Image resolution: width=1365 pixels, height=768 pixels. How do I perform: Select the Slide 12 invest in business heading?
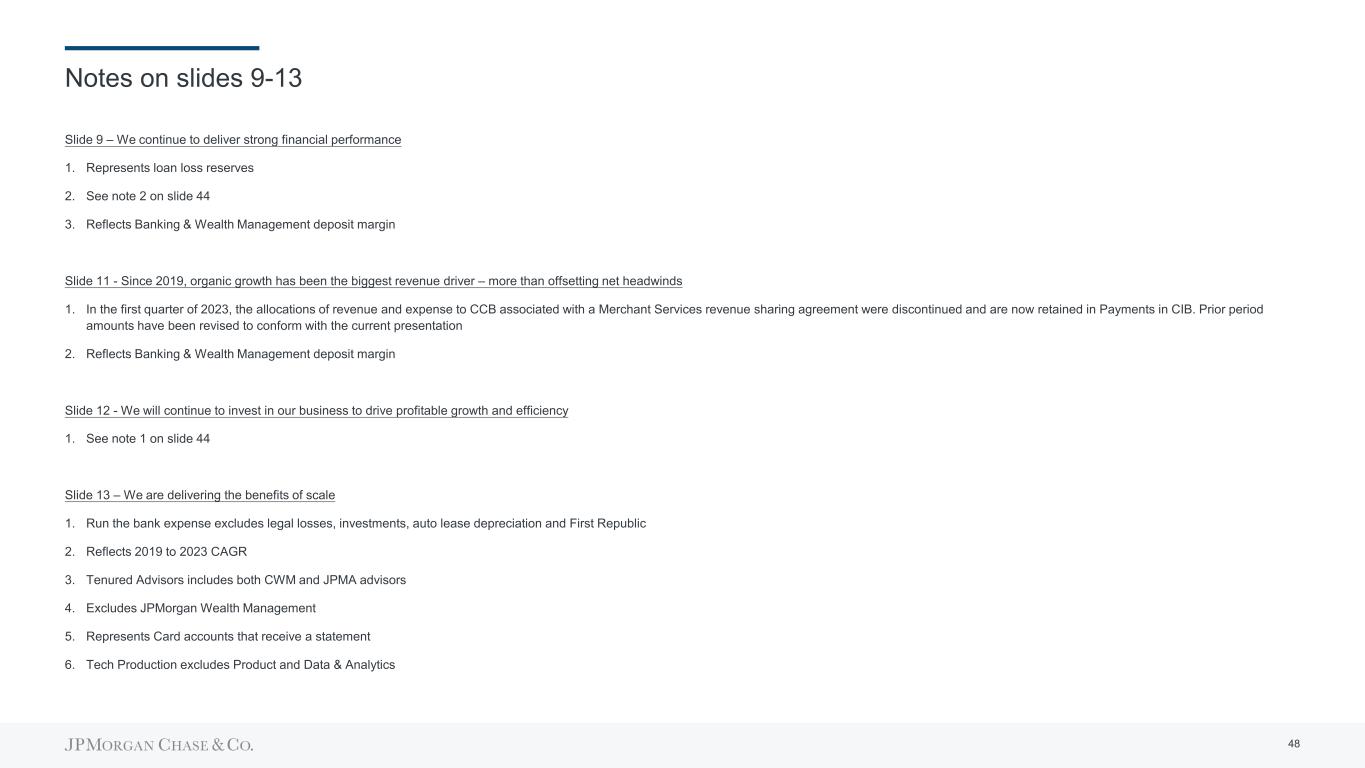pyautogui.click(x=316, y=411)
